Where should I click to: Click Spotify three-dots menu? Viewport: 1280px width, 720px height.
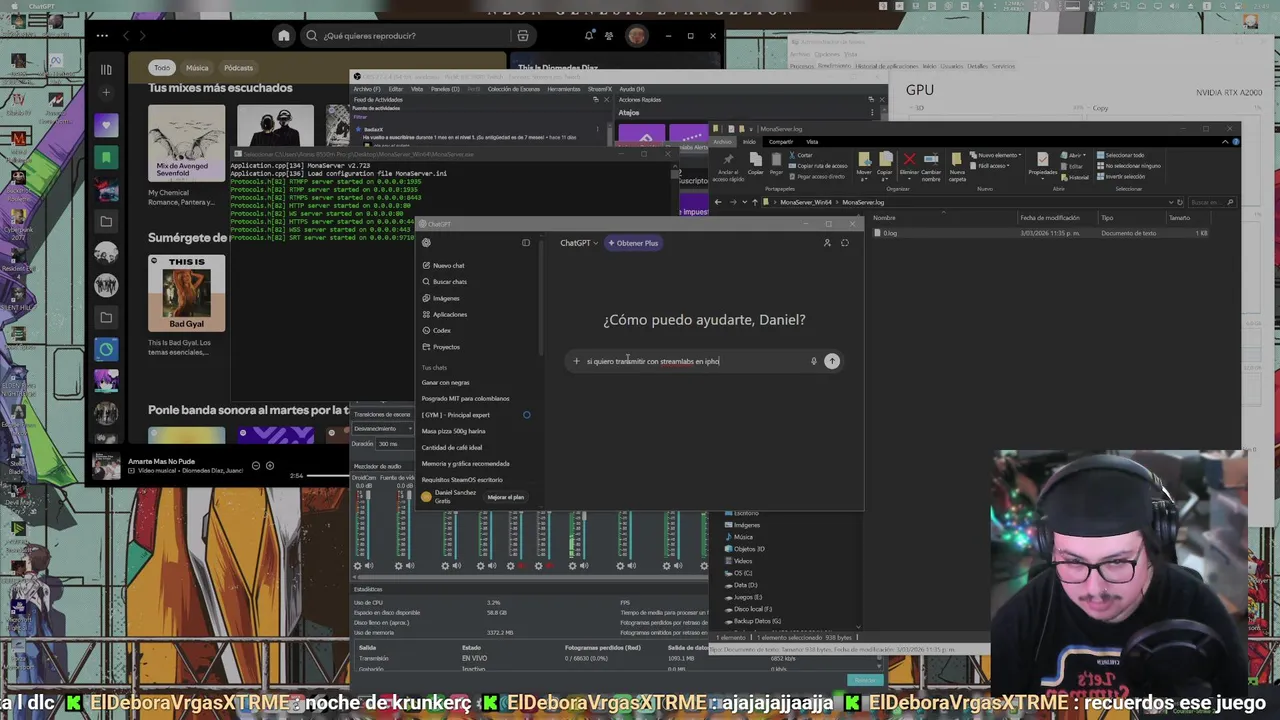[102, 36]
